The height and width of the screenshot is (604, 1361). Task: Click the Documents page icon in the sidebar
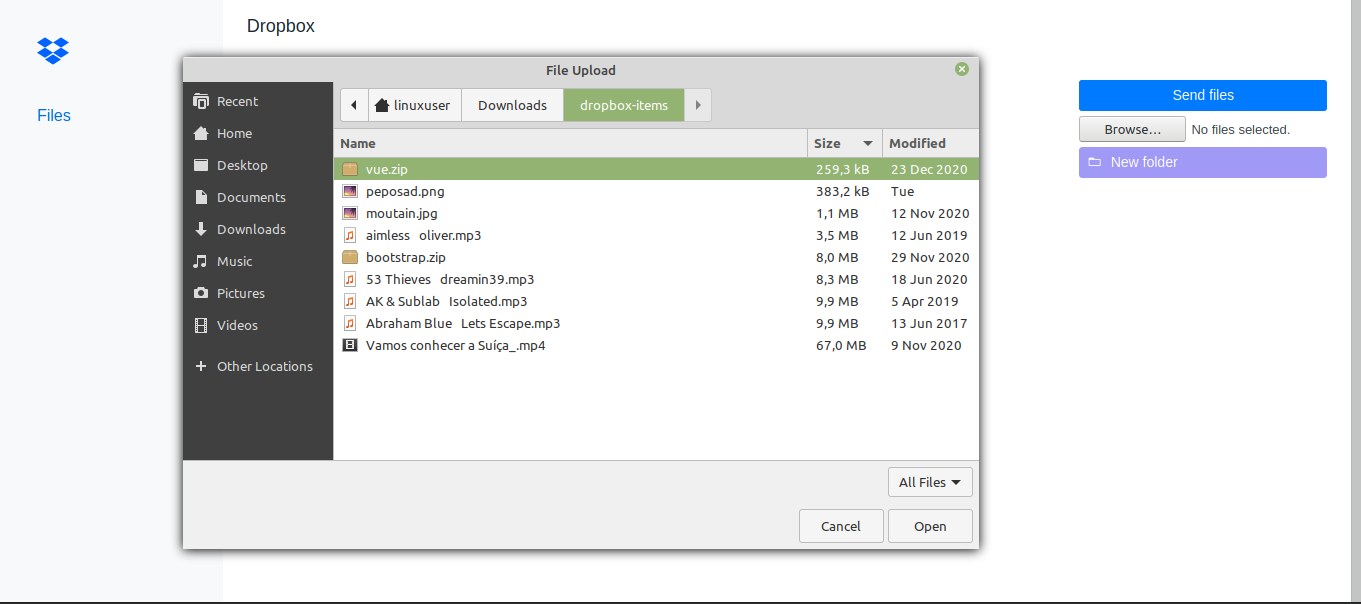(201, 197)
